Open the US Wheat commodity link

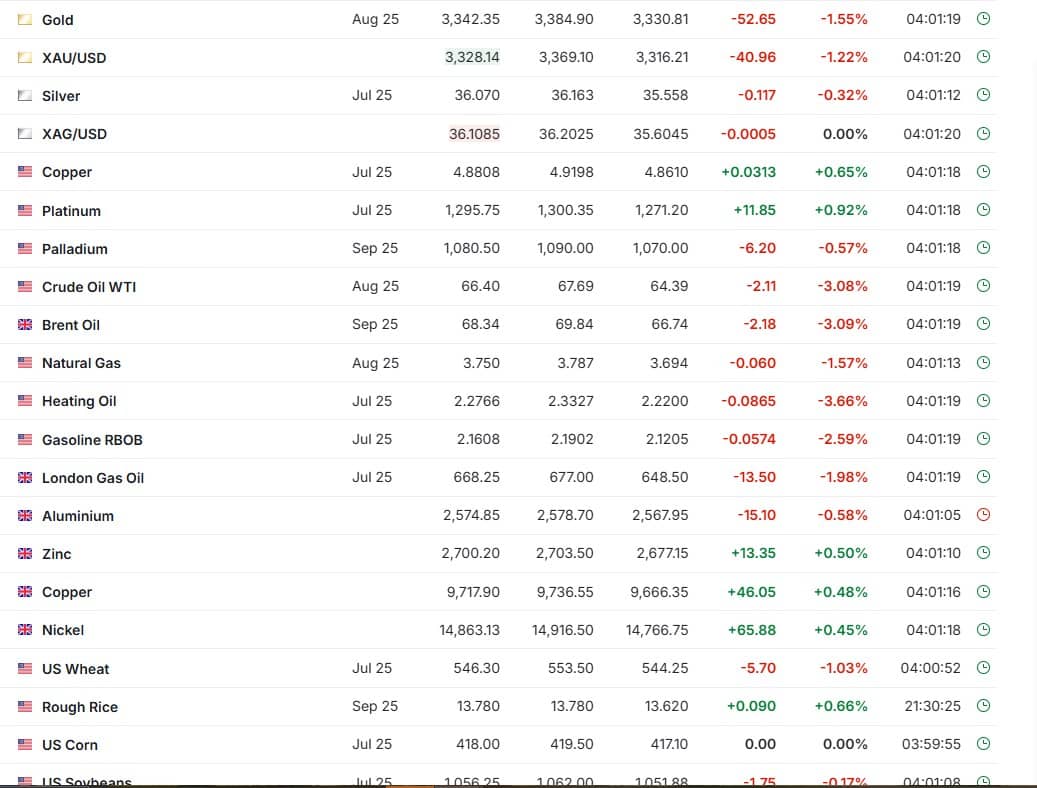click(x=76, y=669)
